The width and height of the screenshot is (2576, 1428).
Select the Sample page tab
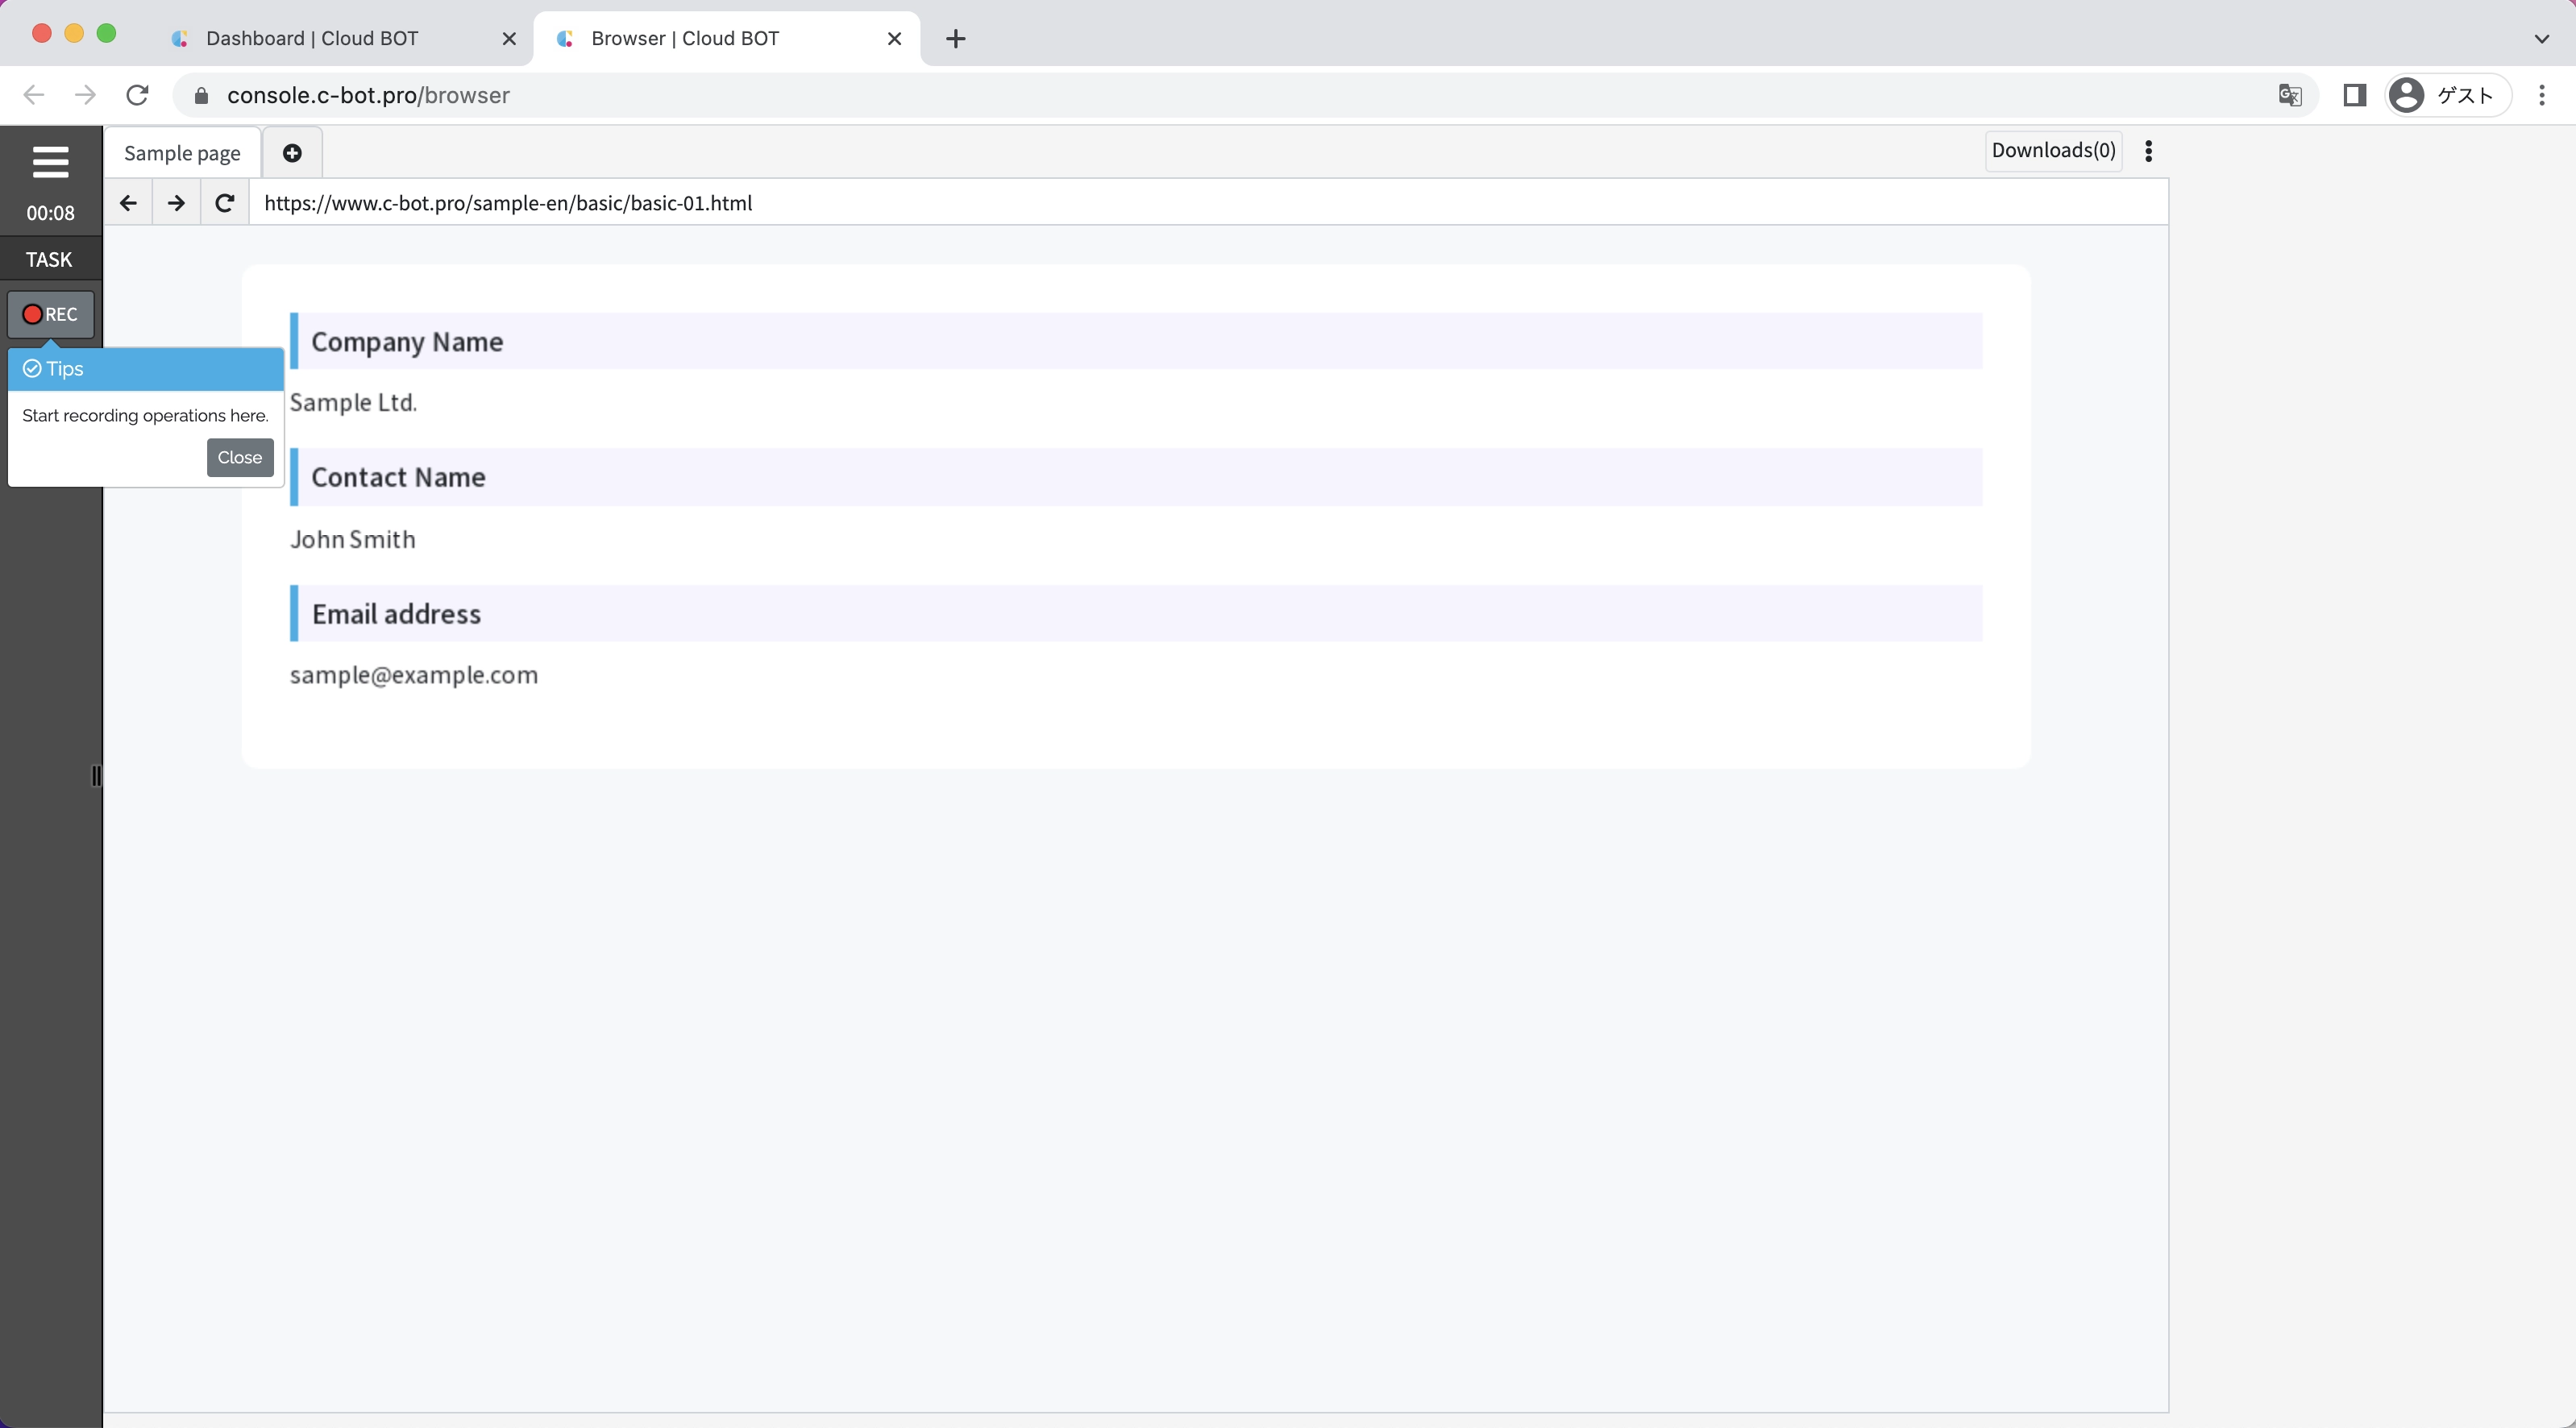coord(182,153)
